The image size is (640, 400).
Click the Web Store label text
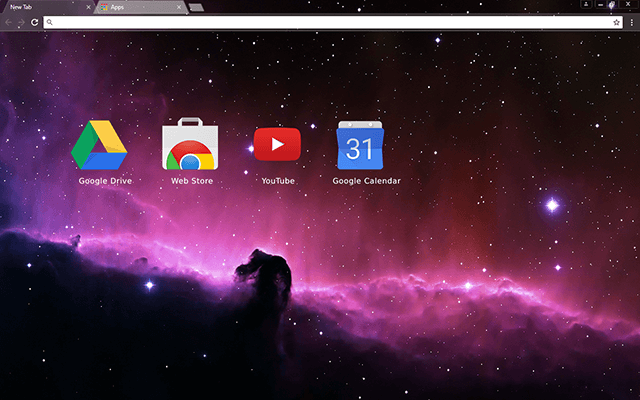tap(189, 181)
